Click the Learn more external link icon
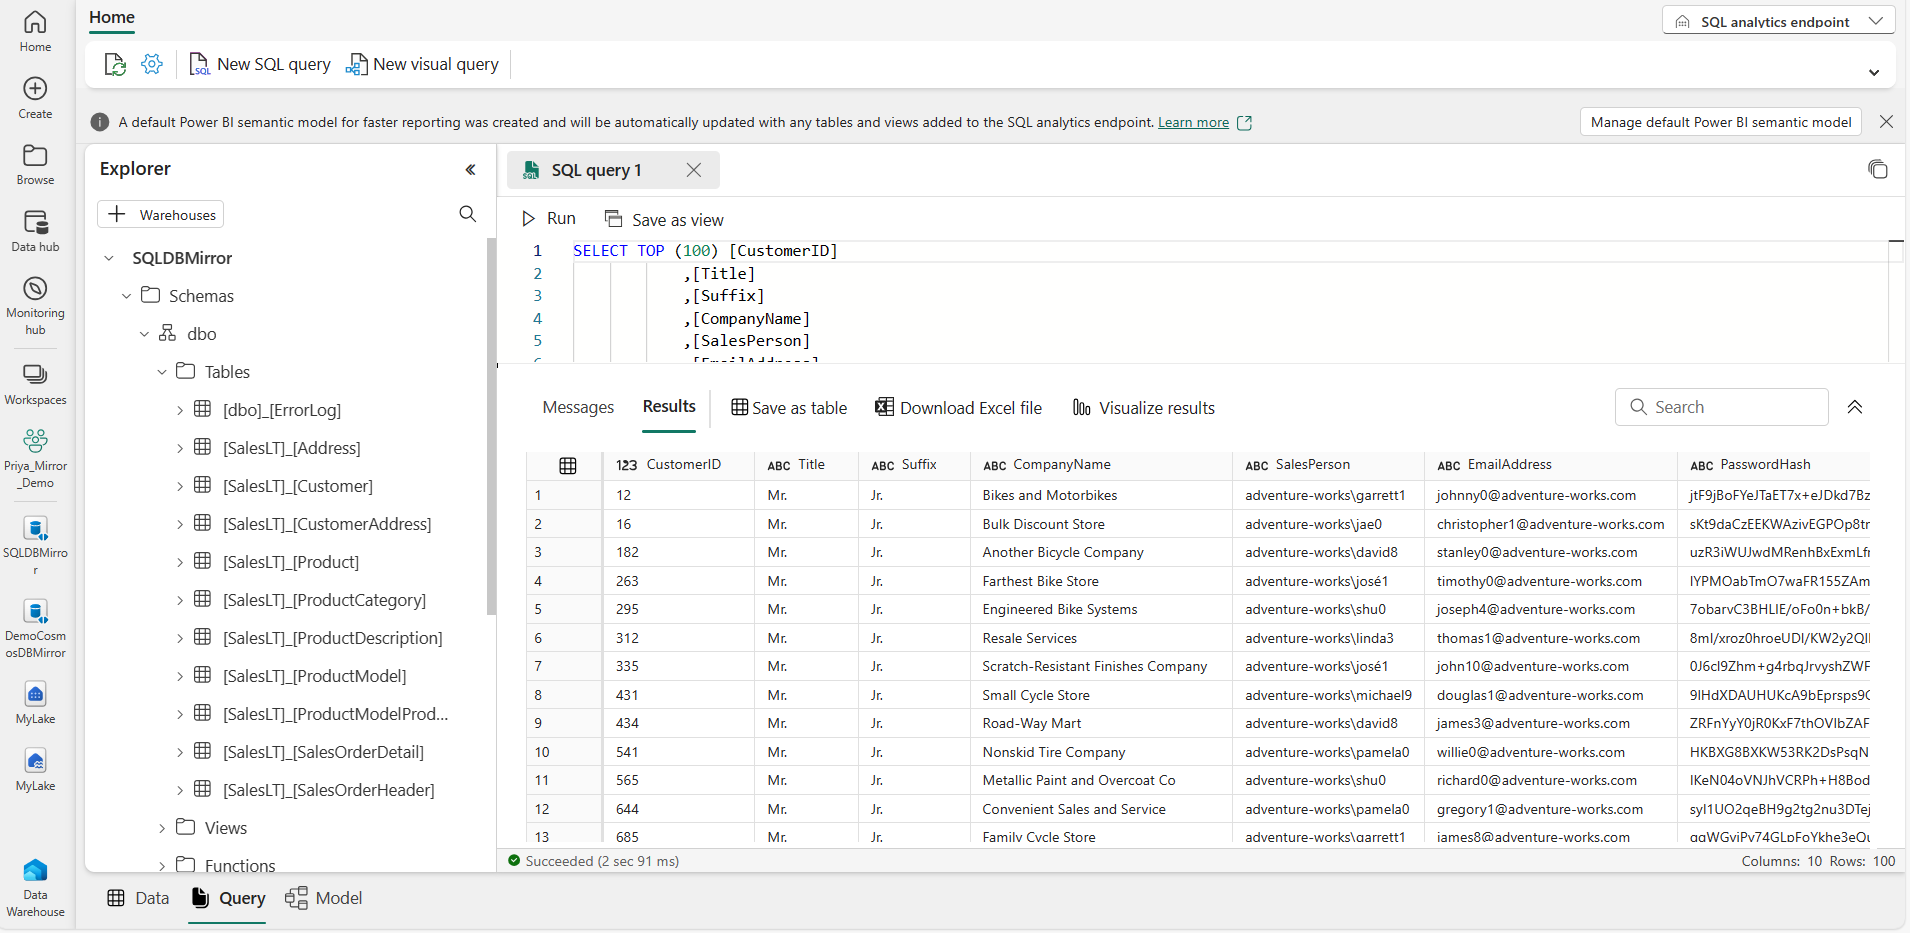 coord(1245,122)
